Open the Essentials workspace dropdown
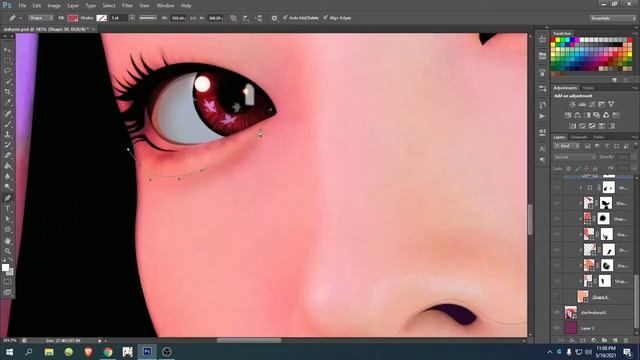 pos(612,18)
